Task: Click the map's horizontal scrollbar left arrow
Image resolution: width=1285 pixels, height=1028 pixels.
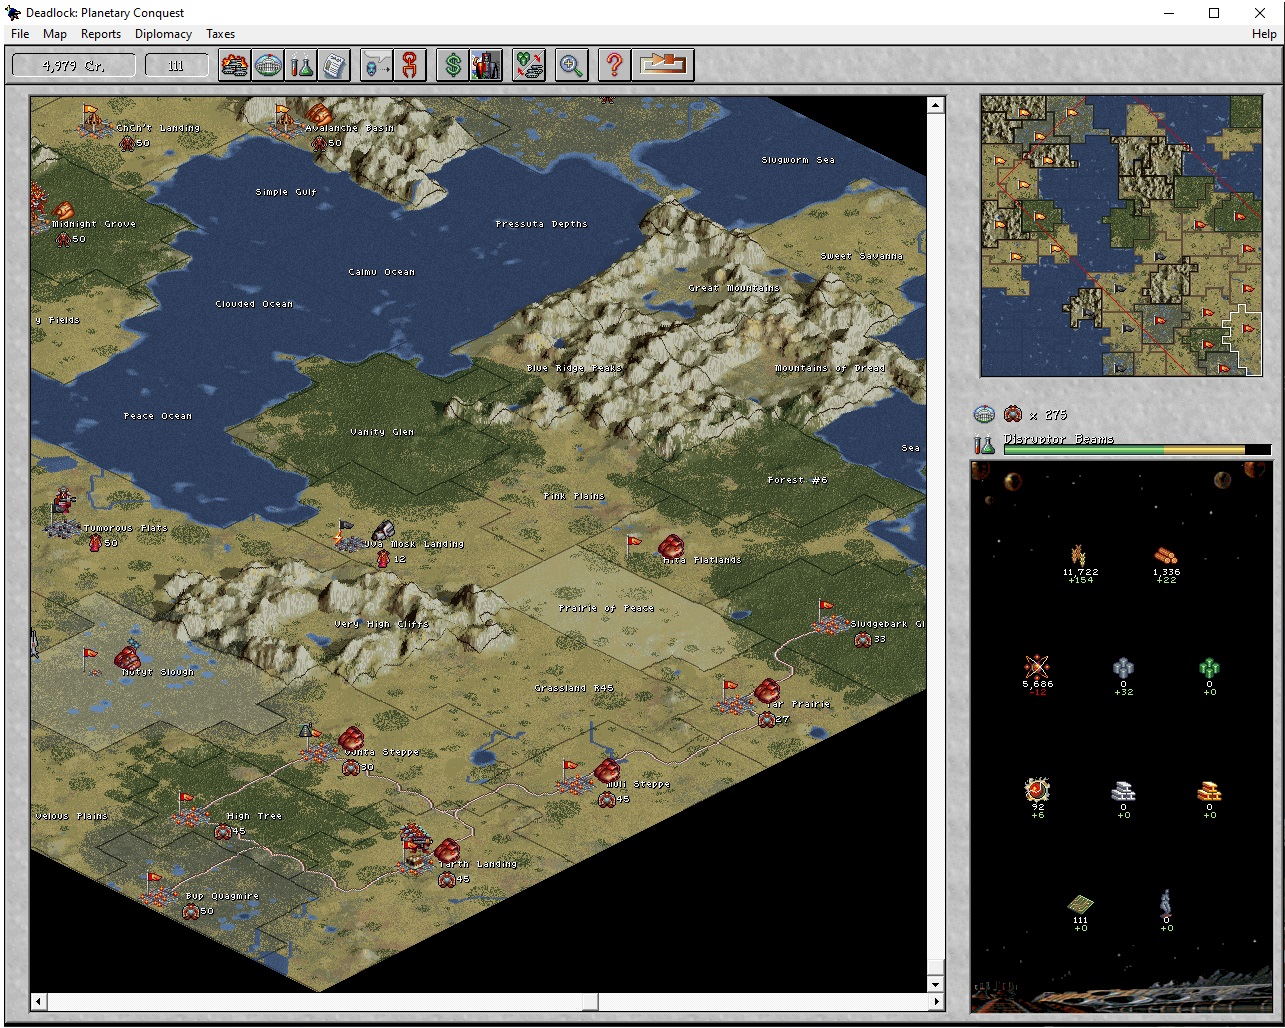Action: (38, 1001)
